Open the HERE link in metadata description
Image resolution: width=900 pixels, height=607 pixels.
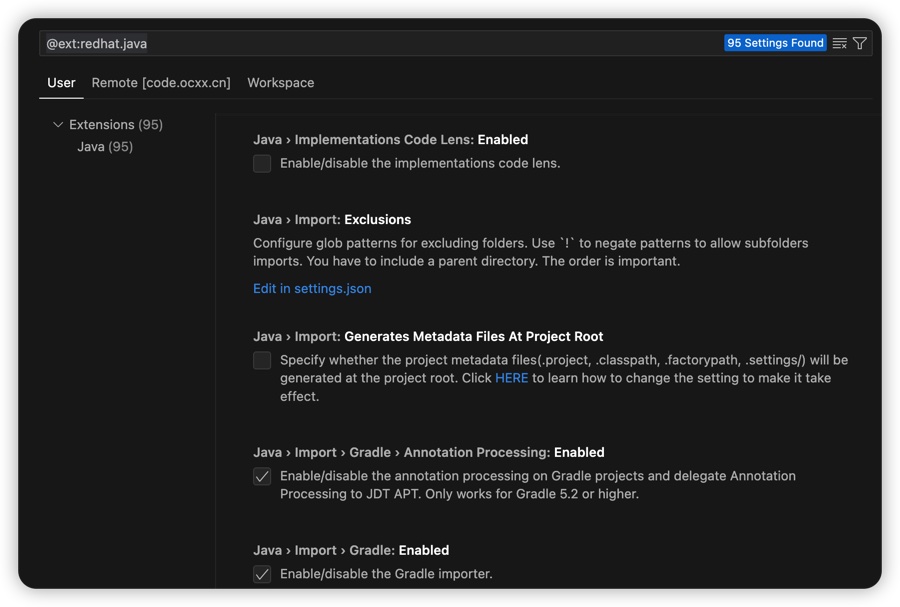tap(511, 378)
